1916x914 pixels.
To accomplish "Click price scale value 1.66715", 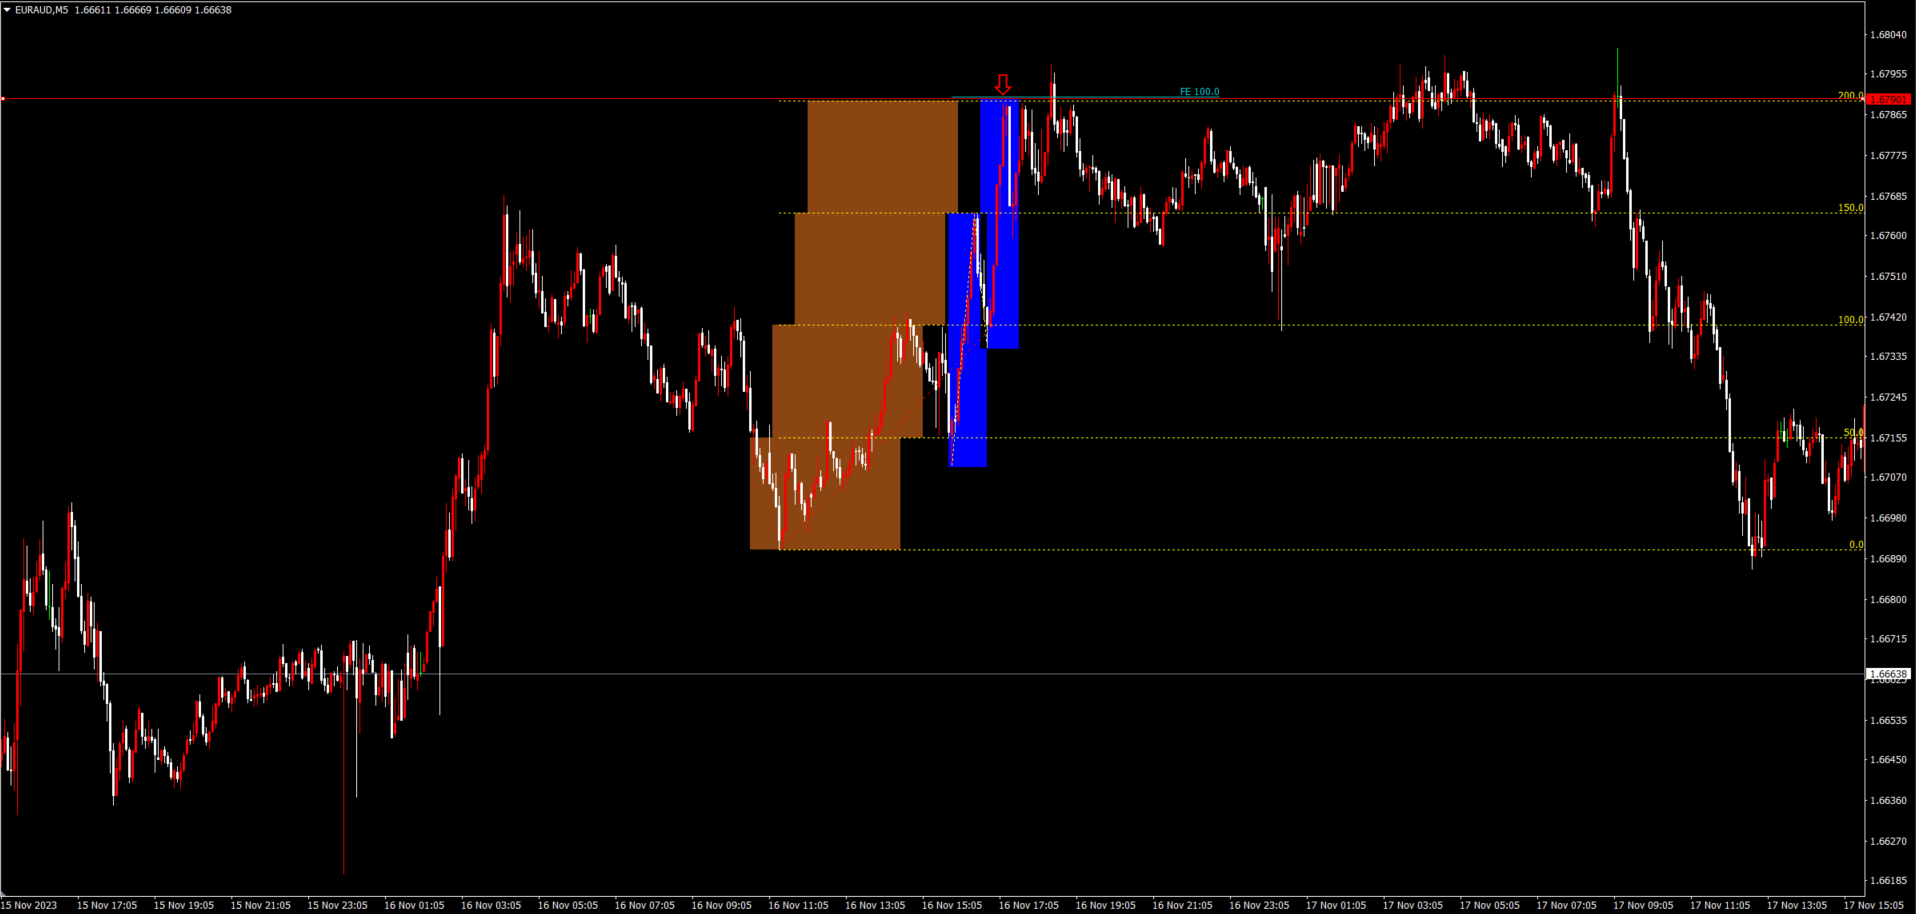I will (x=1888, y=638).
